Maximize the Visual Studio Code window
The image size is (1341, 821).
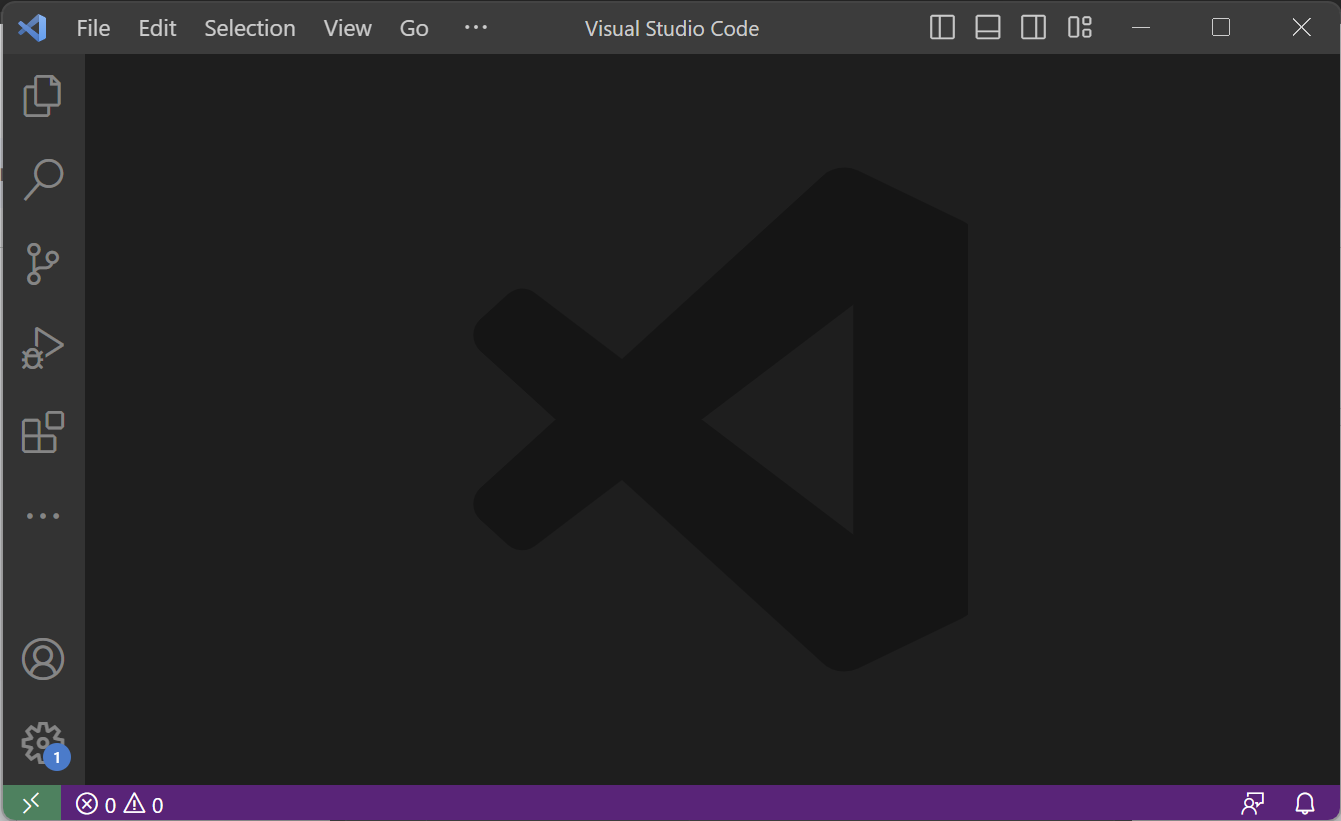(1220, 28)
